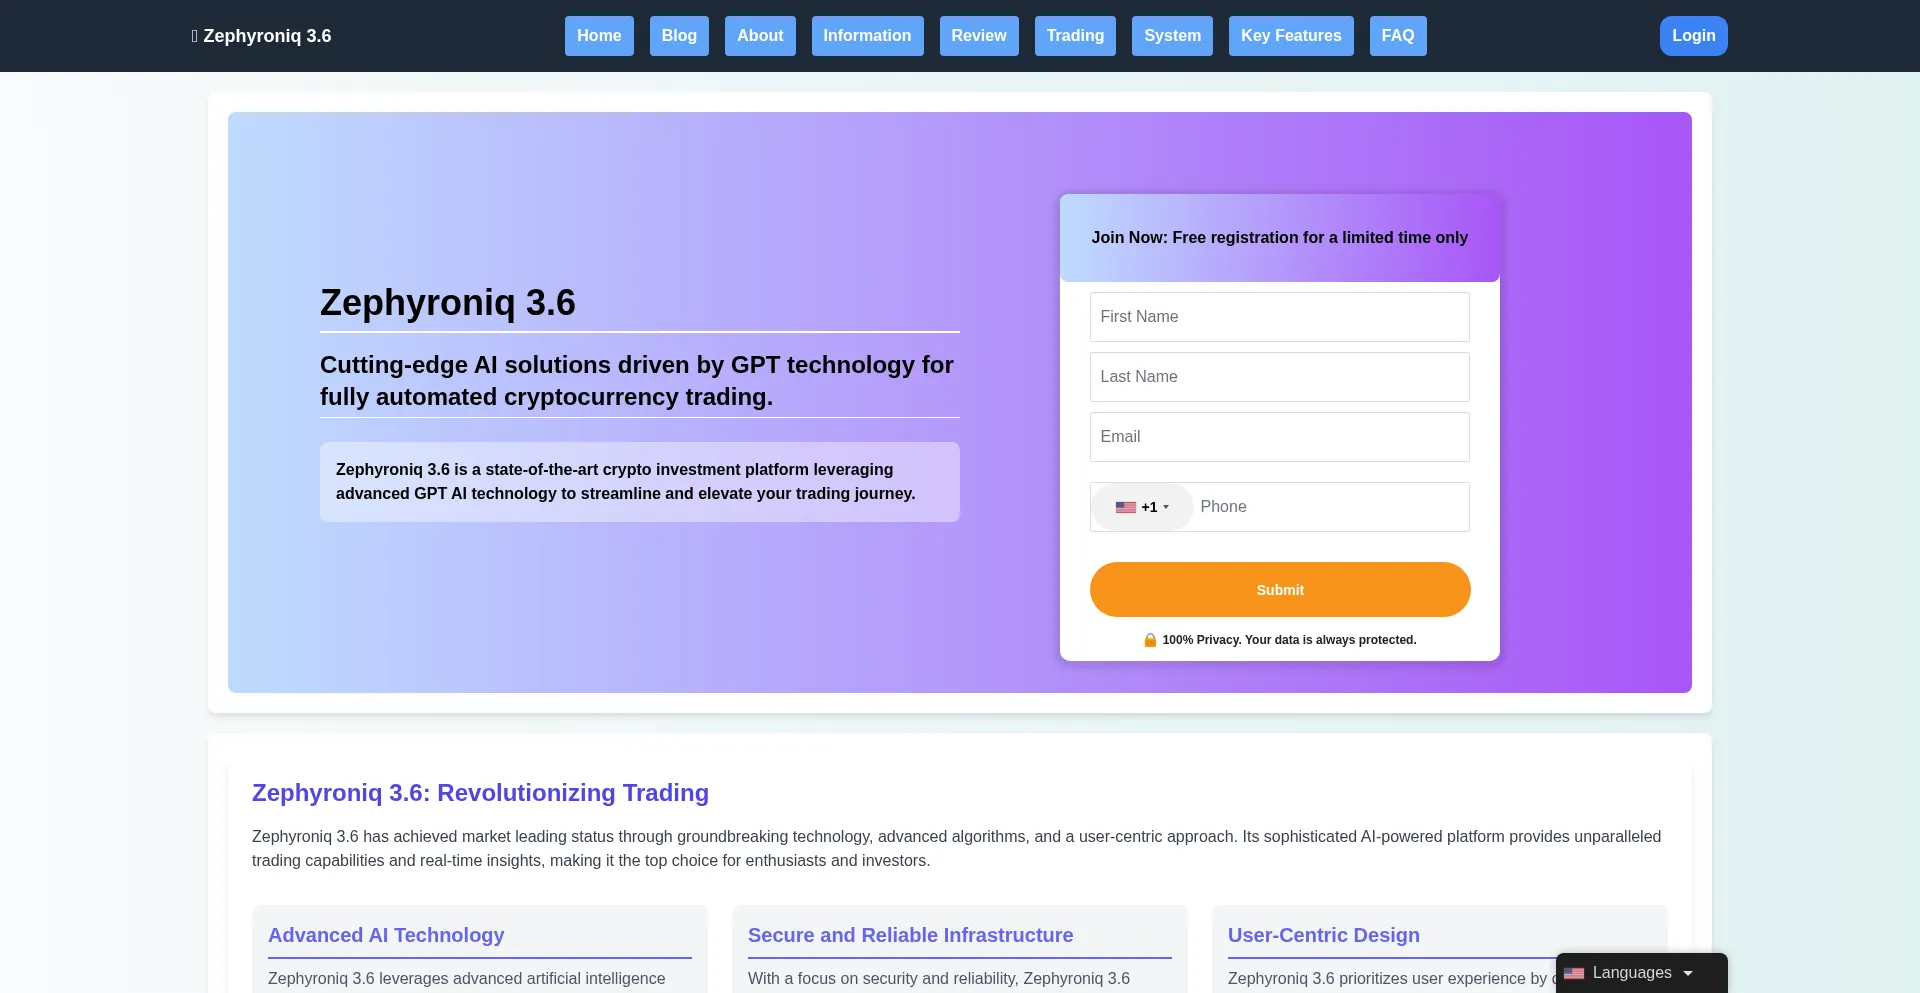Go to the Home menu item
Viewport: 1920px width, 993px height.
pos(599,36)
